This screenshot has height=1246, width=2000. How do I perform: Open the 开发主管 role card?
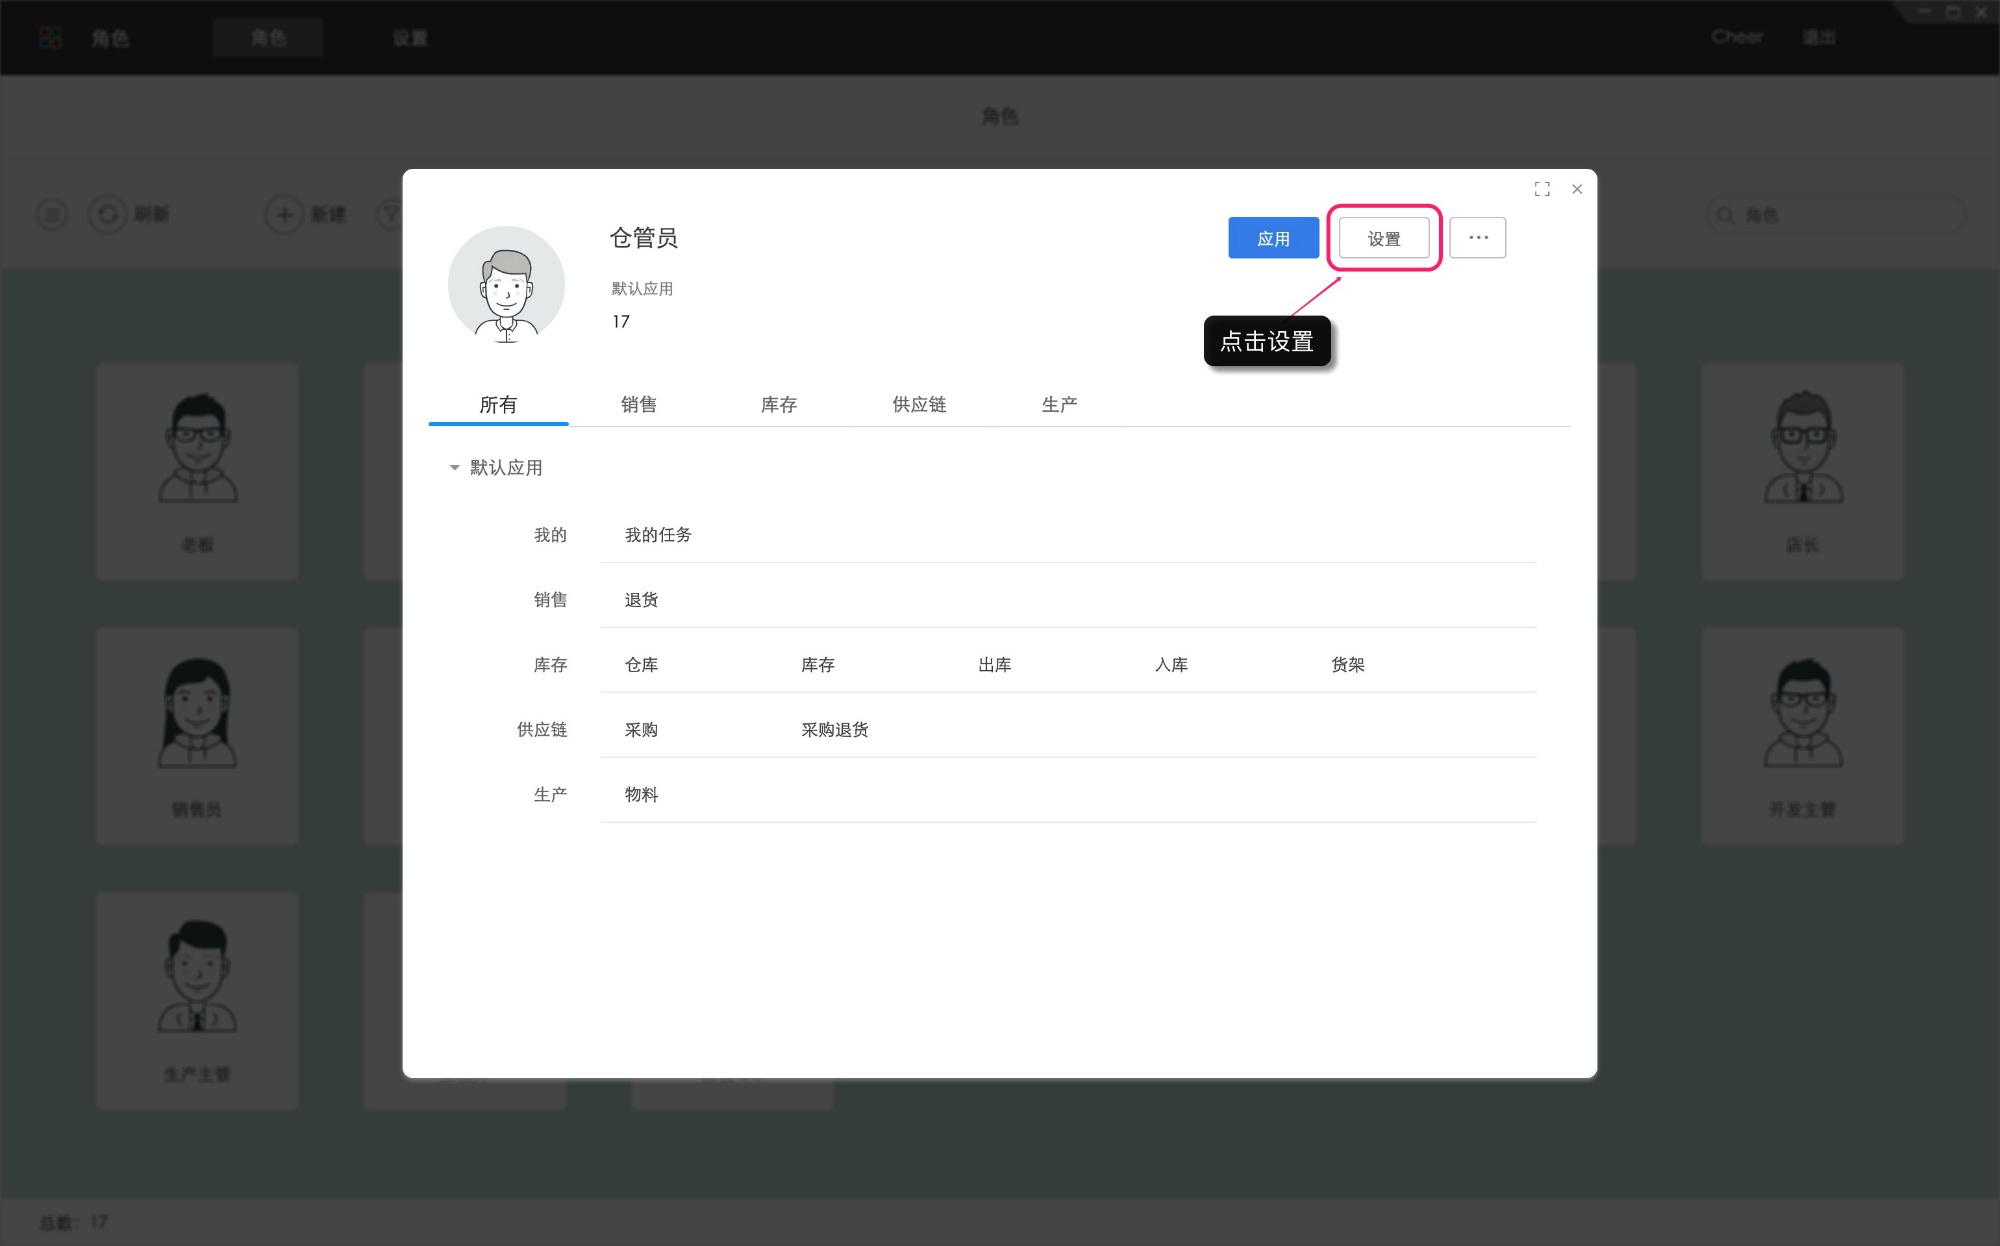1802,736
